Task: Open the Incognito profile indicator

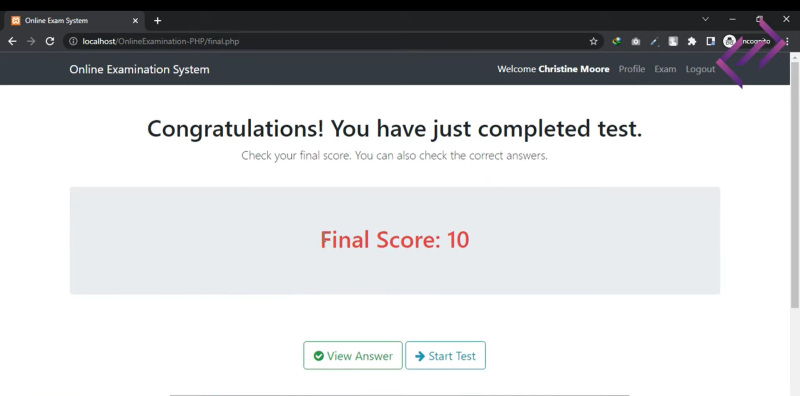Action: (747, 41)
